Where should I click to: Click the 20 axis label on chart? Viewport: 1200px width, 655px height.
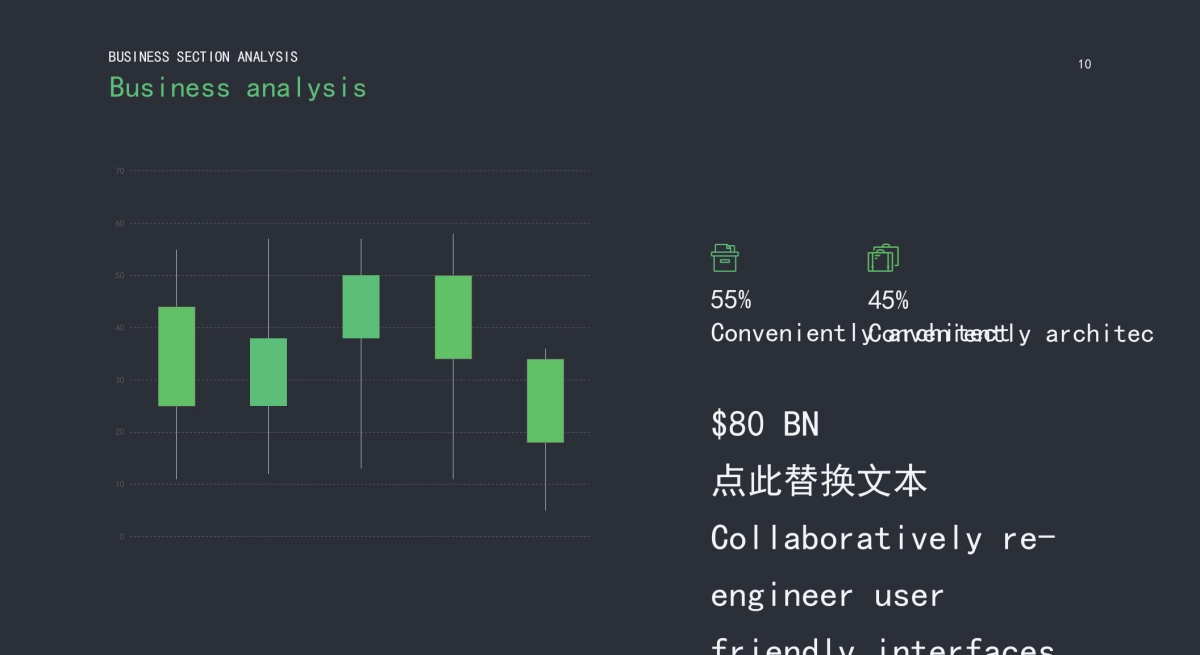click(x=120, y=432)
